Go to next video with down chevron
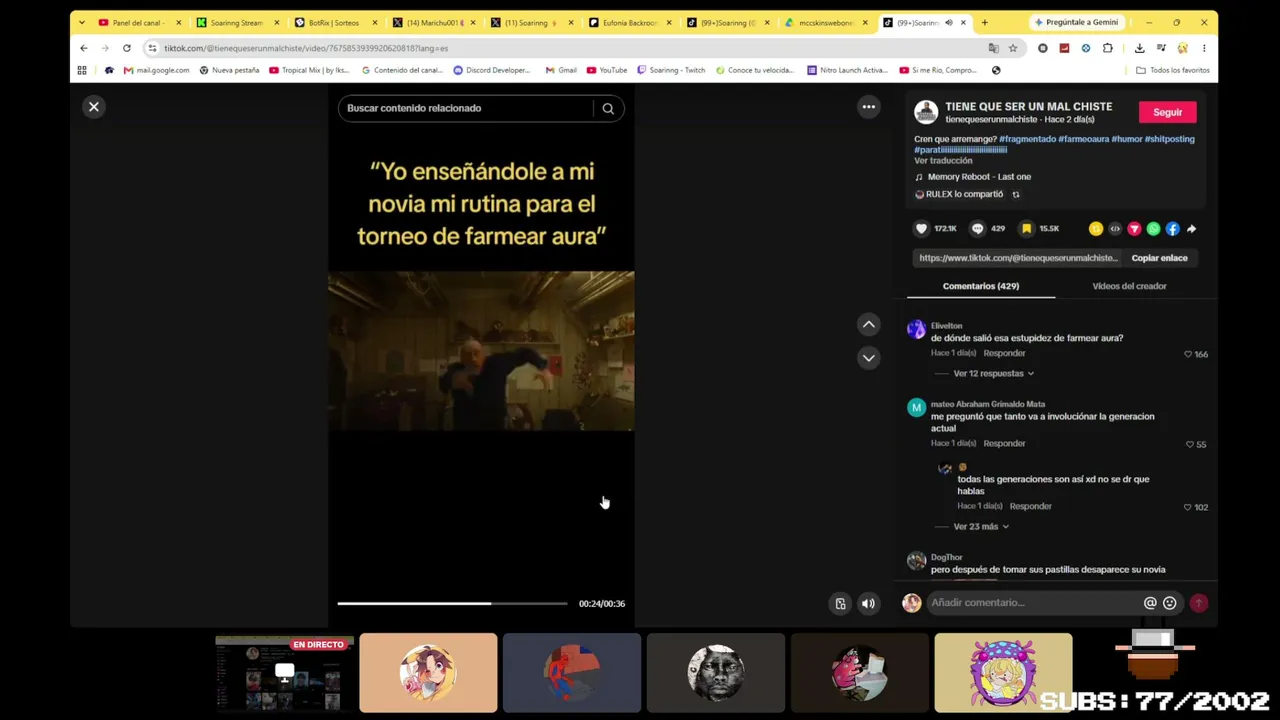 pyautogui.click(x=869, y=358)
